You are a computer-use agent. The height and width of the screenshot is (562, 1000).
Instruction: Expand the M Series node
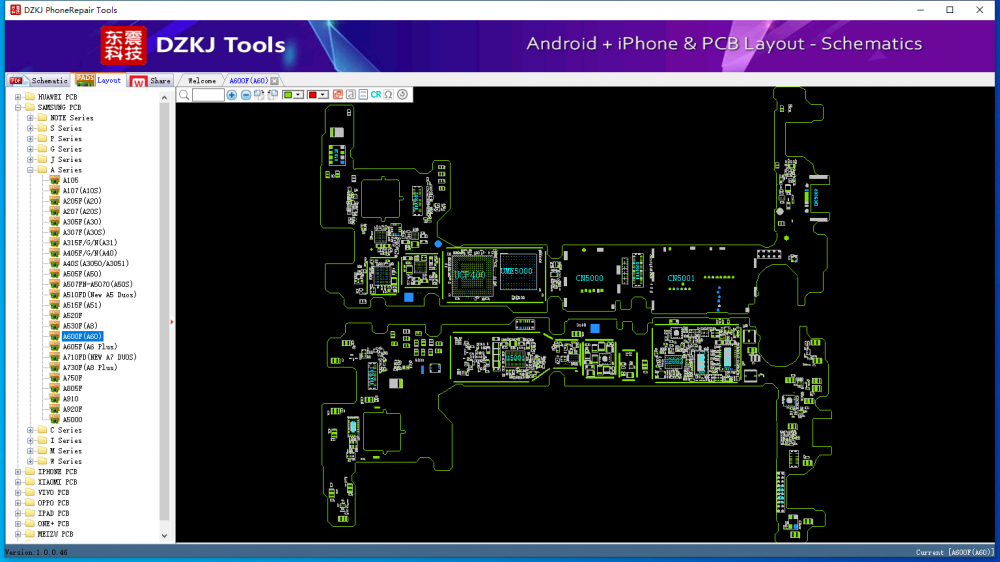(30, 451)
